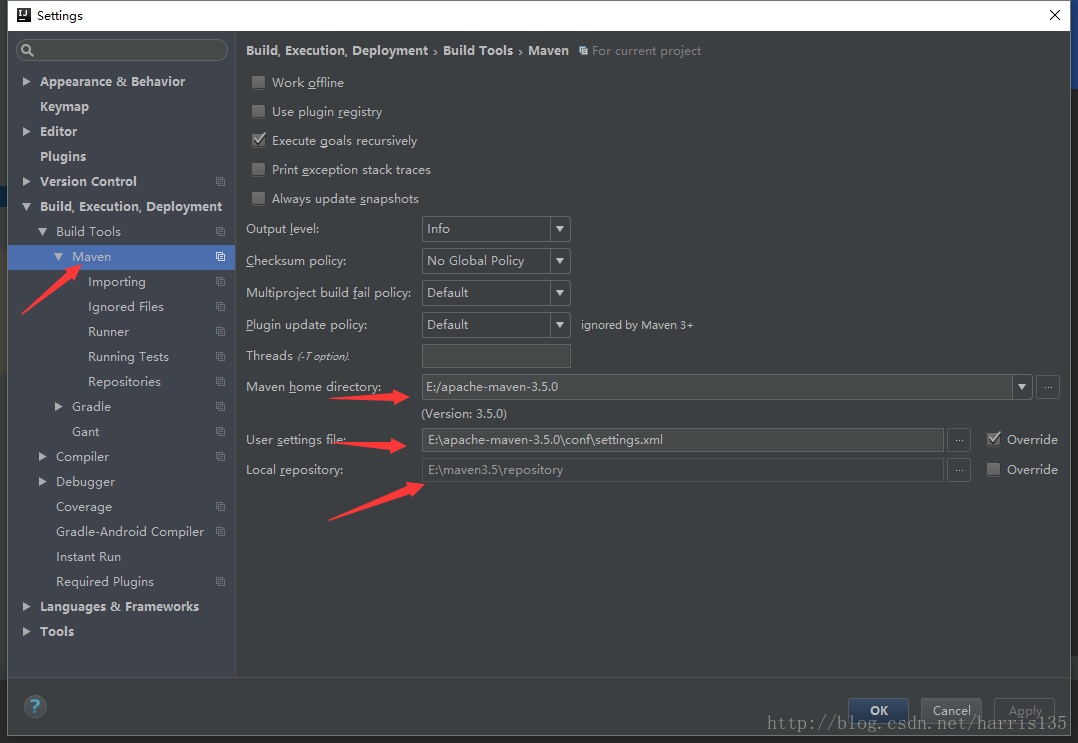Viewport: 1078px width, 743px height.
Task: Expand Appearance & Behavior section
Action: coord(26,81)
